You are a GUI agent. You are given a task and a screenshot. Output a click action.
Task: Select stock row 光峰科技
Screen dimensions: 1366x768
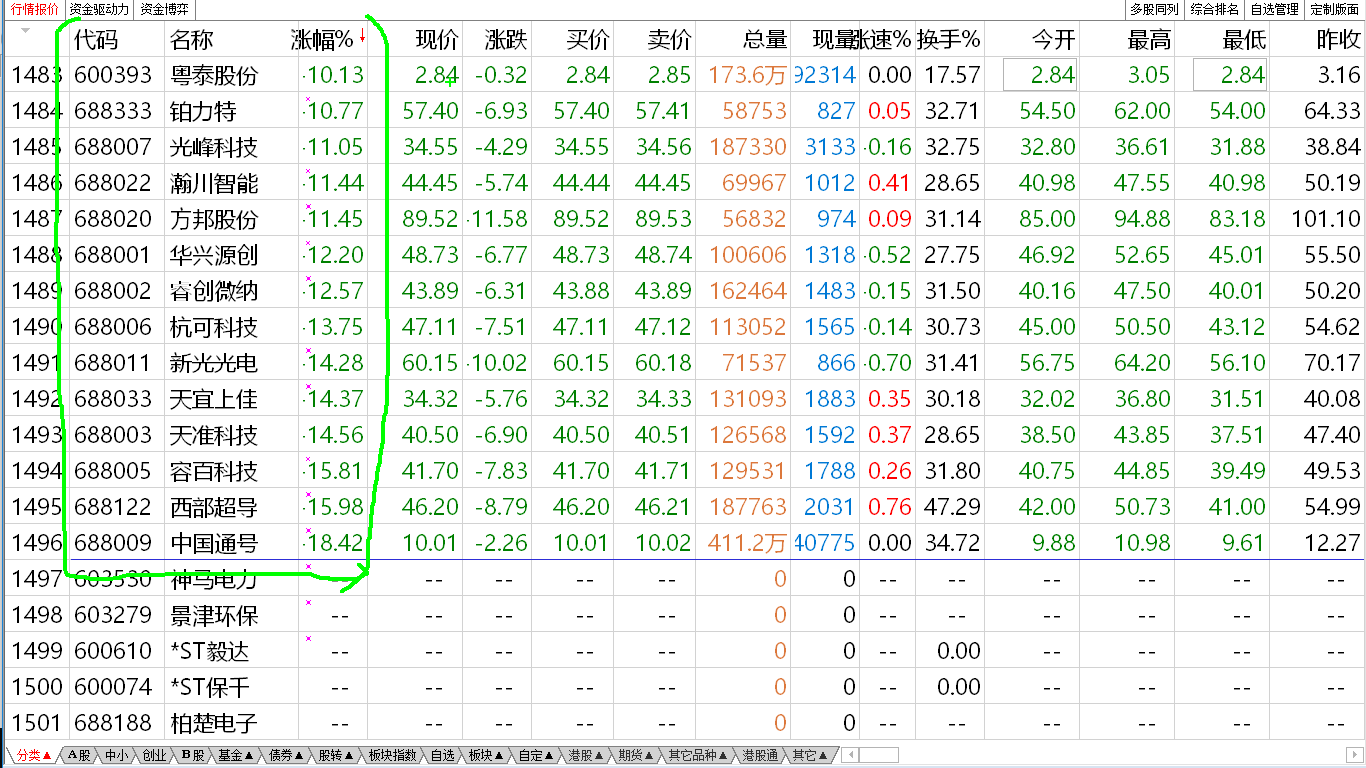(x=683, y=147)
